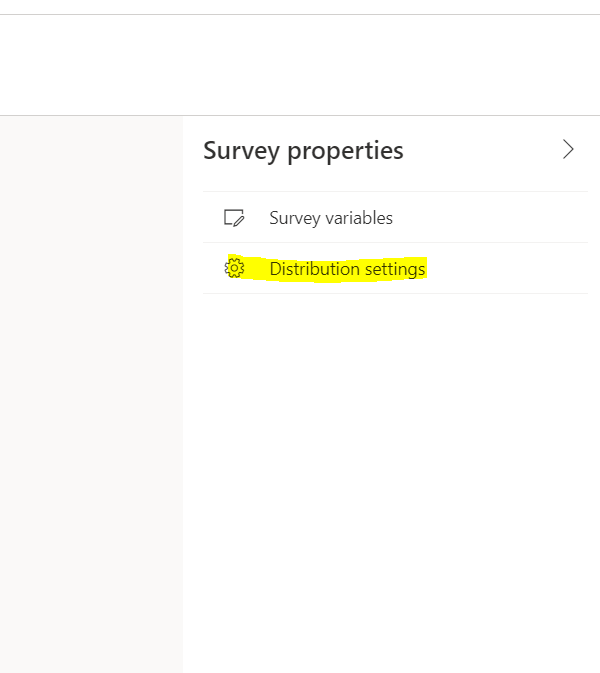Click the Distribution settings gear icon
The image size is (600, 673).
234,268
